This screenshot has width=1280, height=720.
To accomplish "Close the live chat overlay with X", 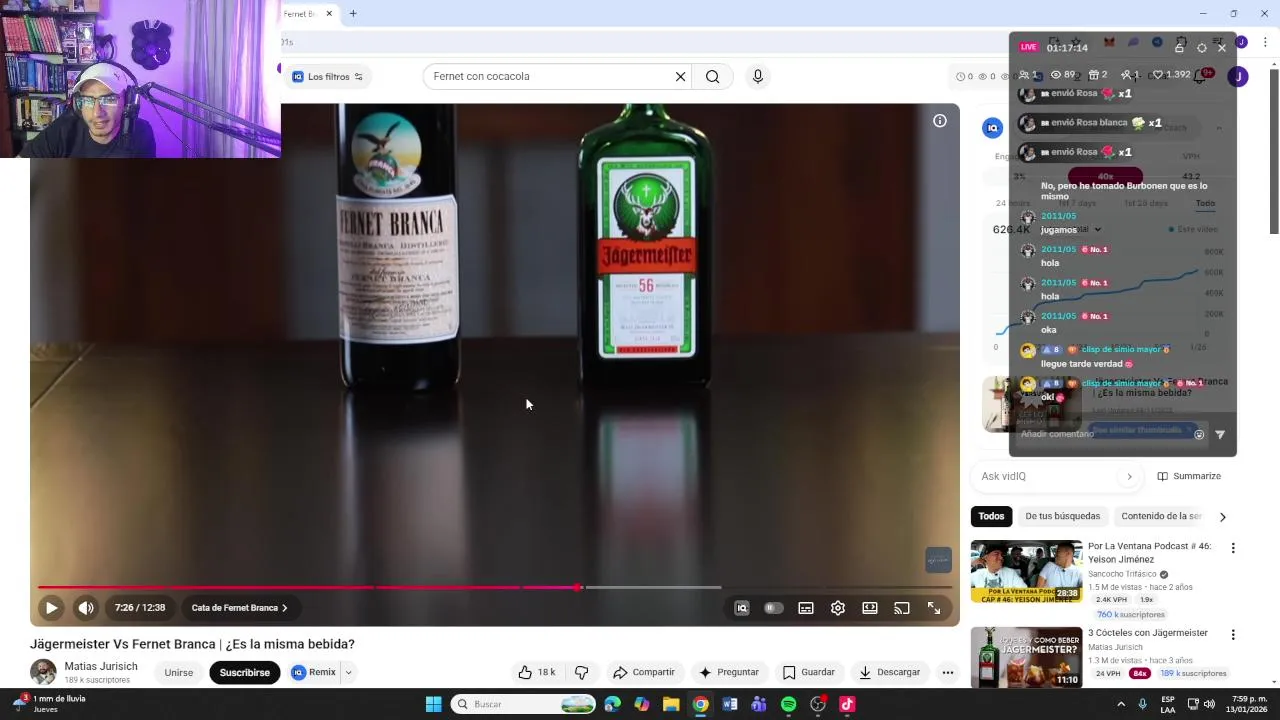I will click(x=1222, y=47).
